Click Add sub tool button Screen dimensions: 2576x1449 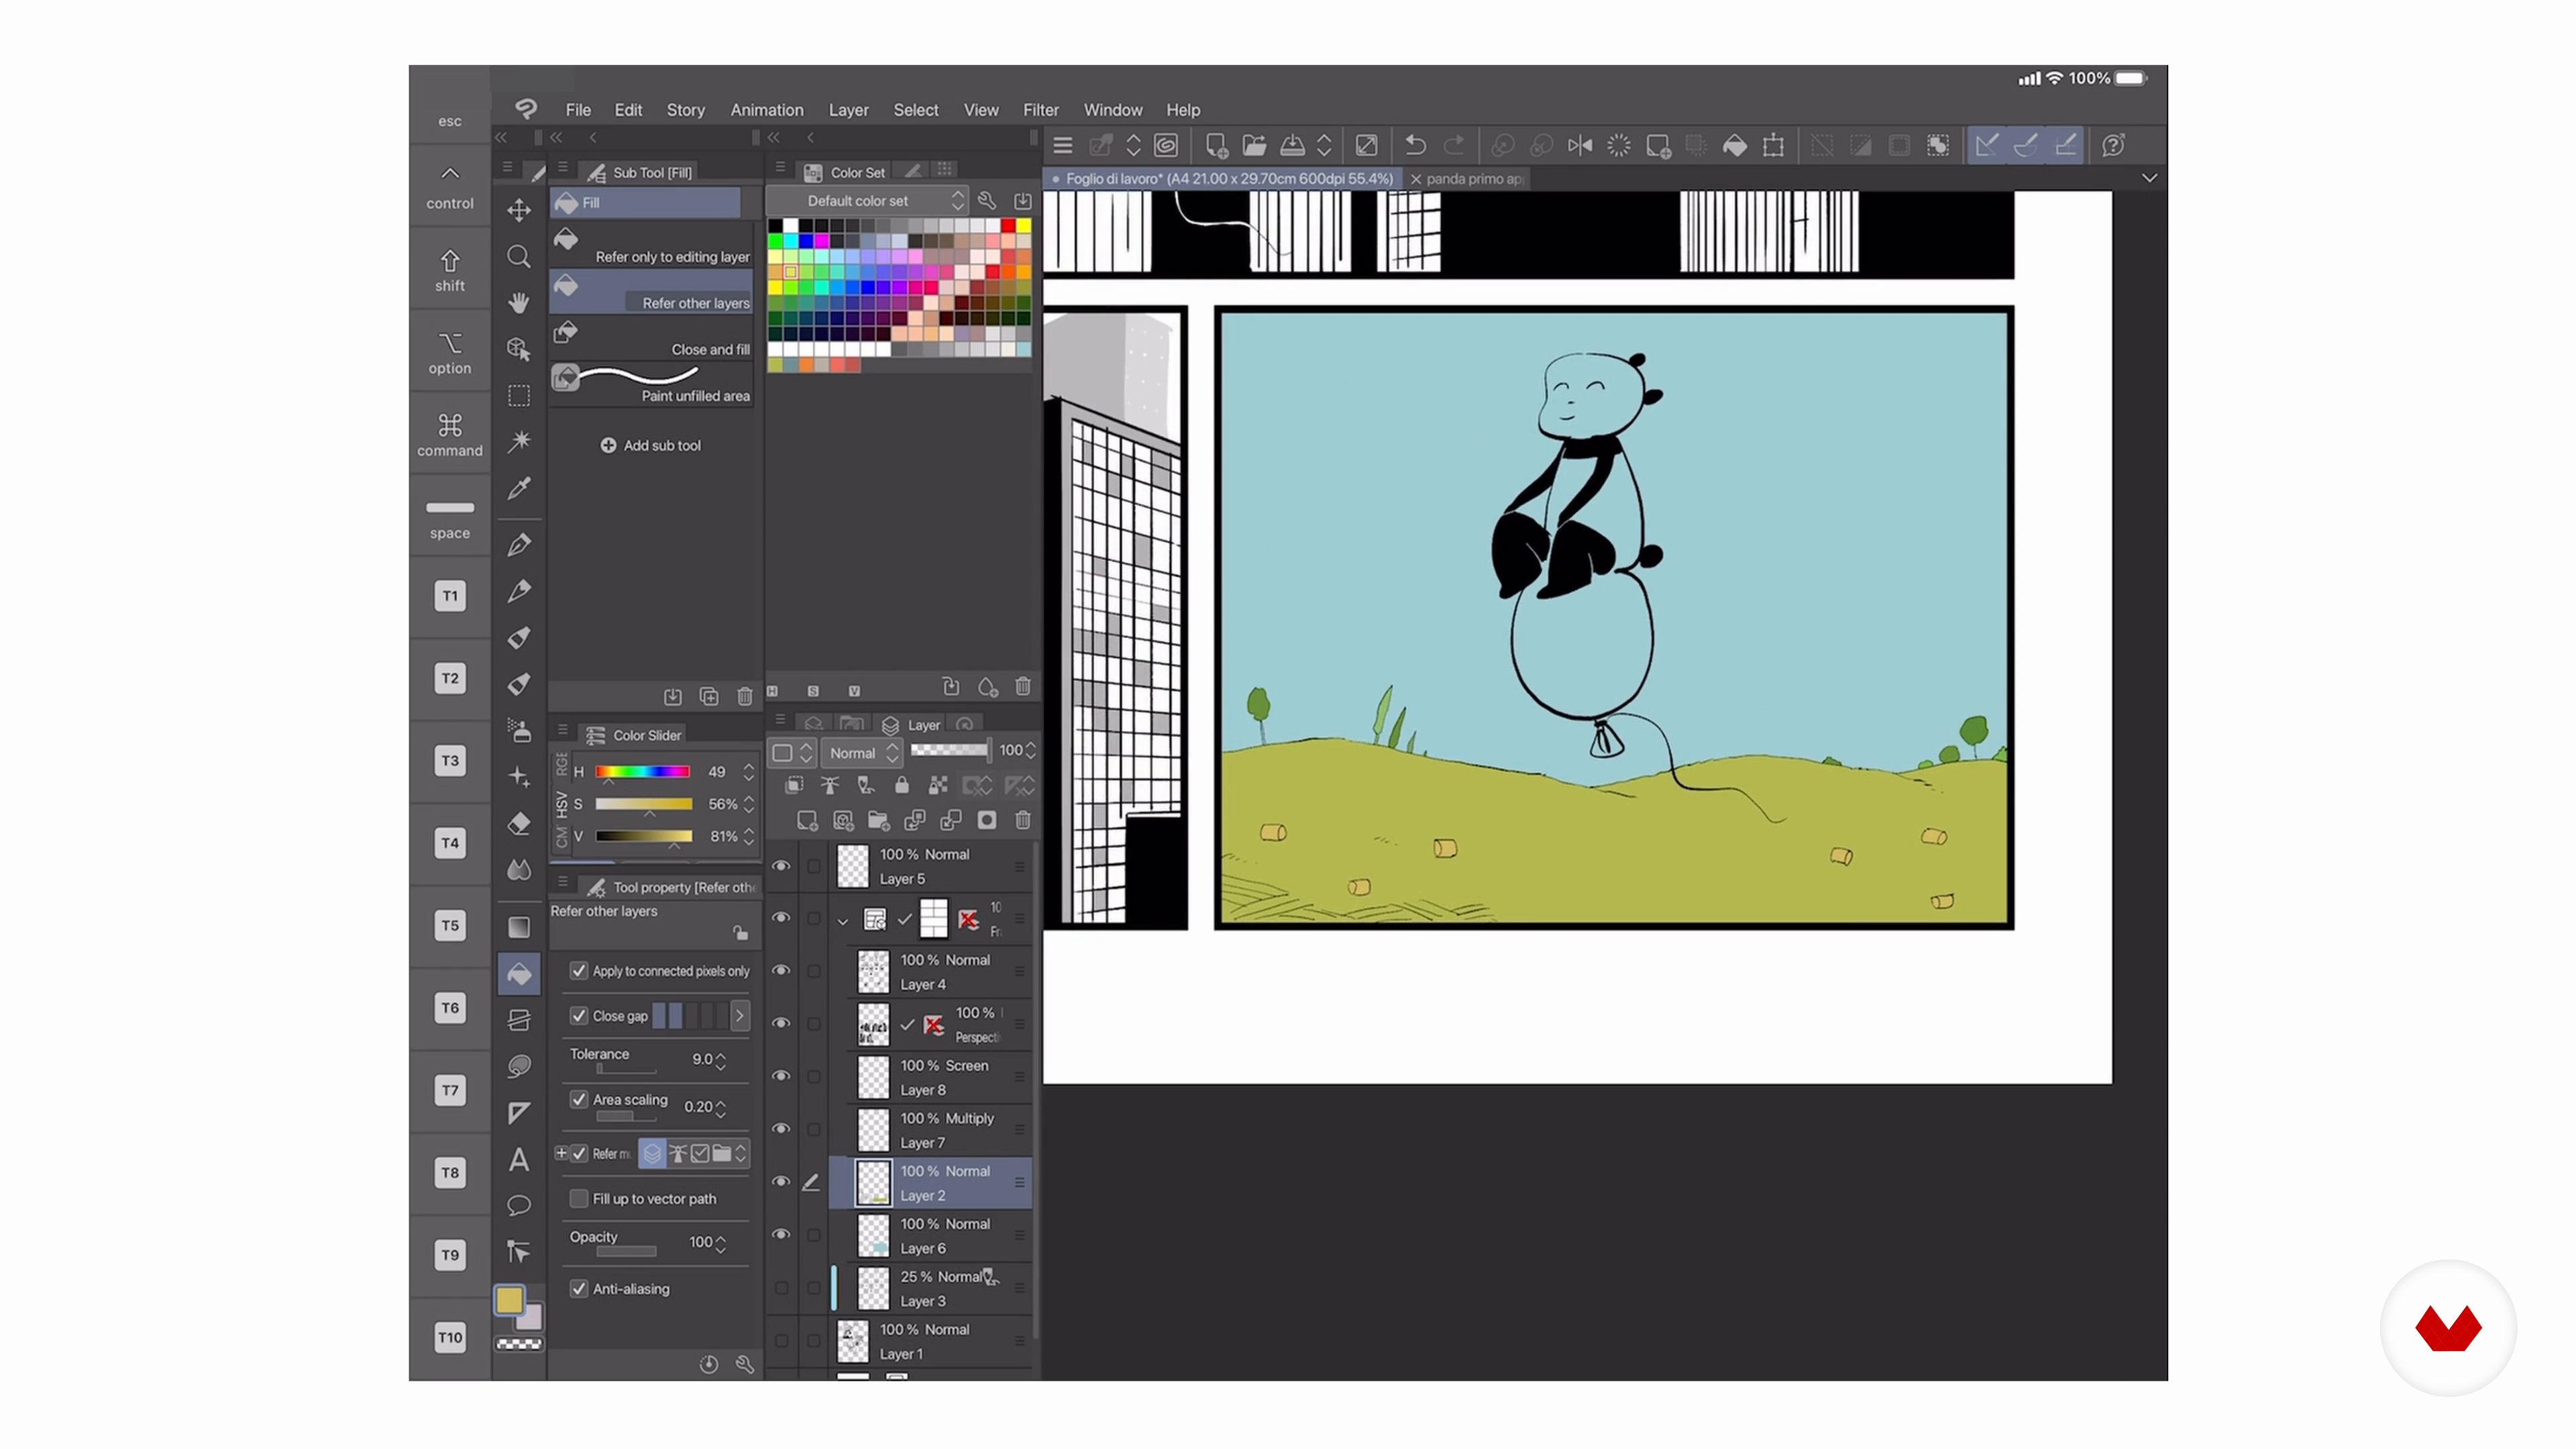point(651,446)
